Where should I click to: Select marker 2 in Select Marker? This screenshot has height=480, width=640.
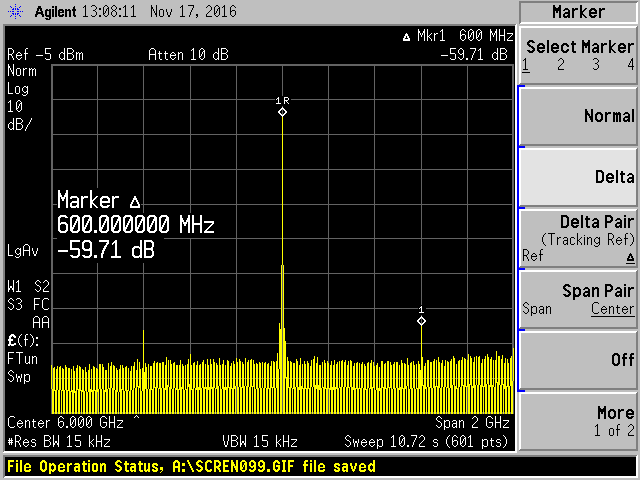pyautogui.click(x=561, y=65)
